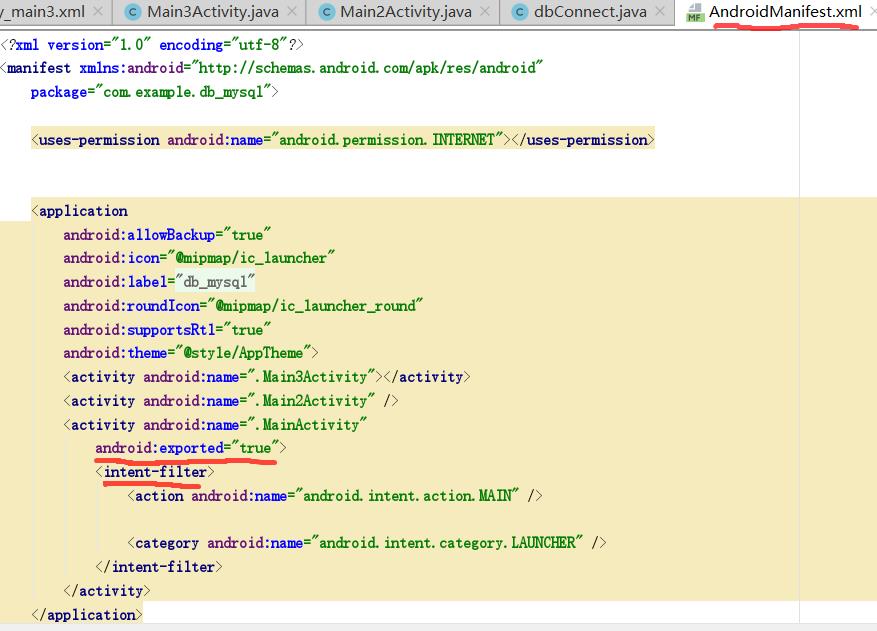877x631 pixels.
Task: Click the android.intent.category.LAUNCHER value
Action: pyautogui.click(x=447, y=543)
